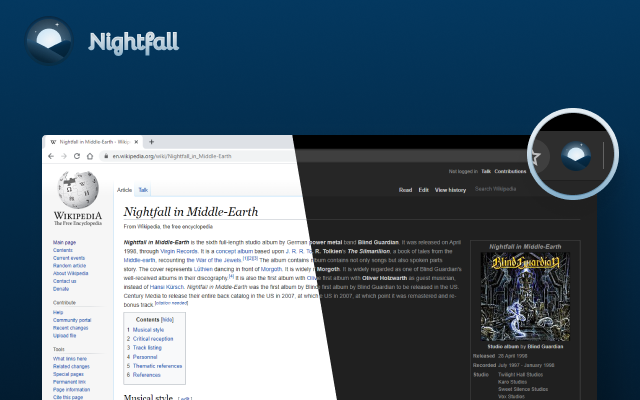Open the concept album link
Viewport: 640px width, 400px height.
234,251
